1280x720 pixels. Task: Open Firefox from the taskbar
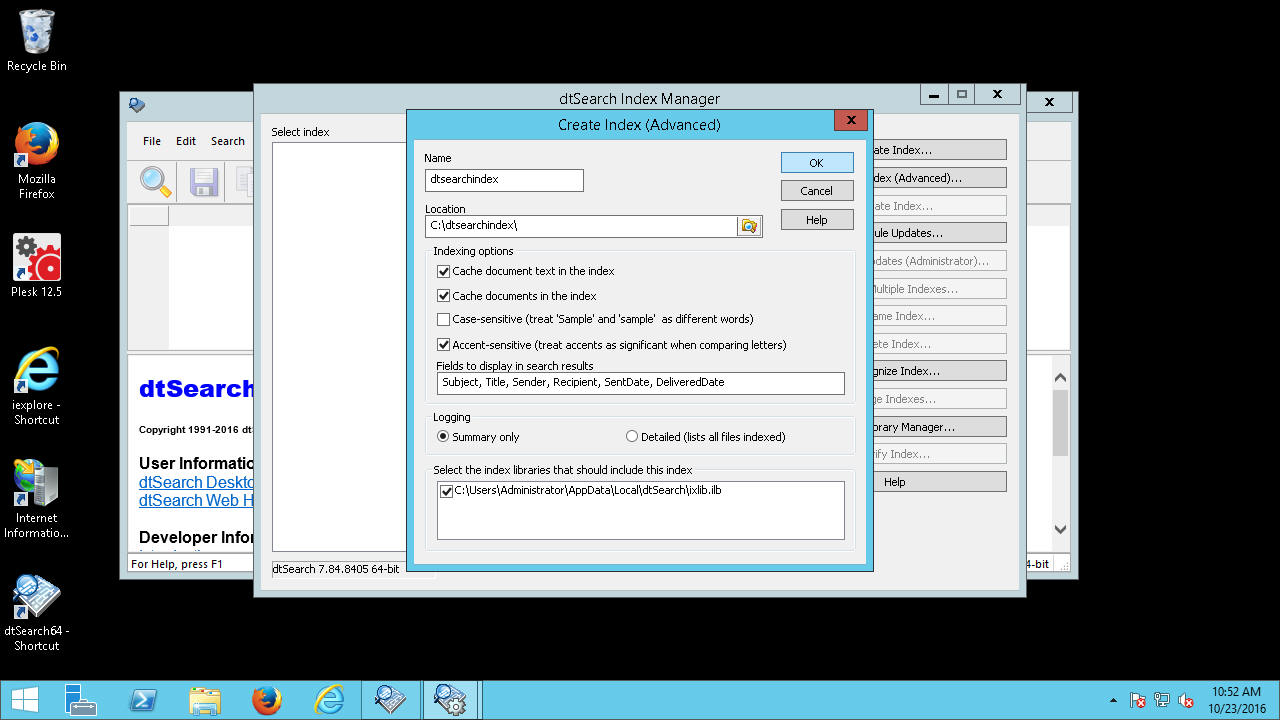coord(267,700)
